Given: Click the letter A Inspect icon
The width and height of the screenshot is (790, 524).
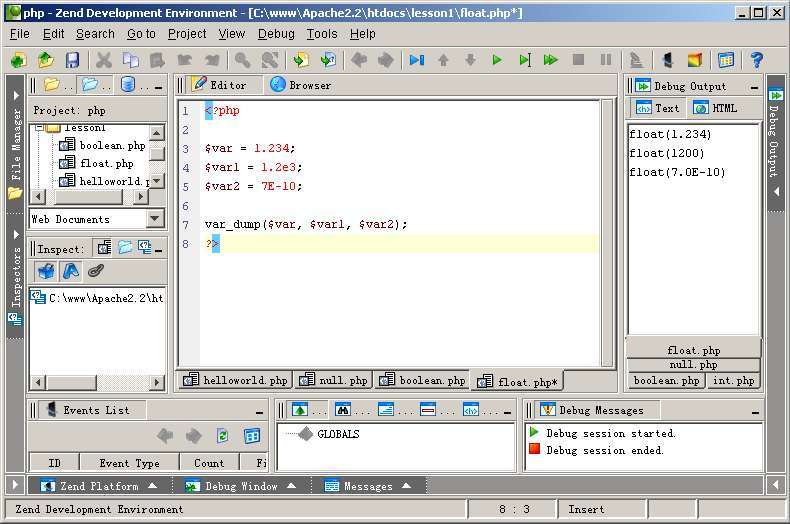Looking at the screenshot, I should (71, 272).
